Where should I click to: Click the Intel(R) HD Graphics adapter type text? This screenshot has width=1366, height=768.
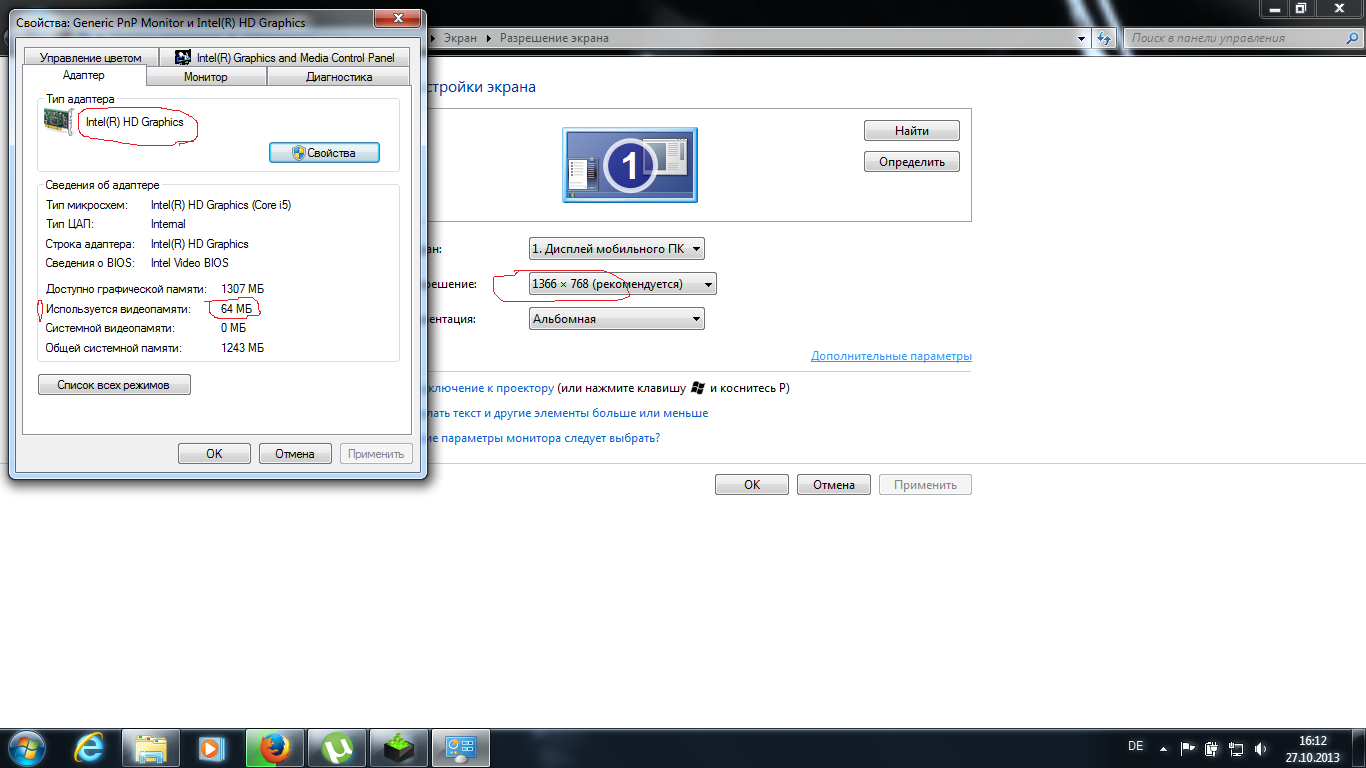(x=135, y=122)
